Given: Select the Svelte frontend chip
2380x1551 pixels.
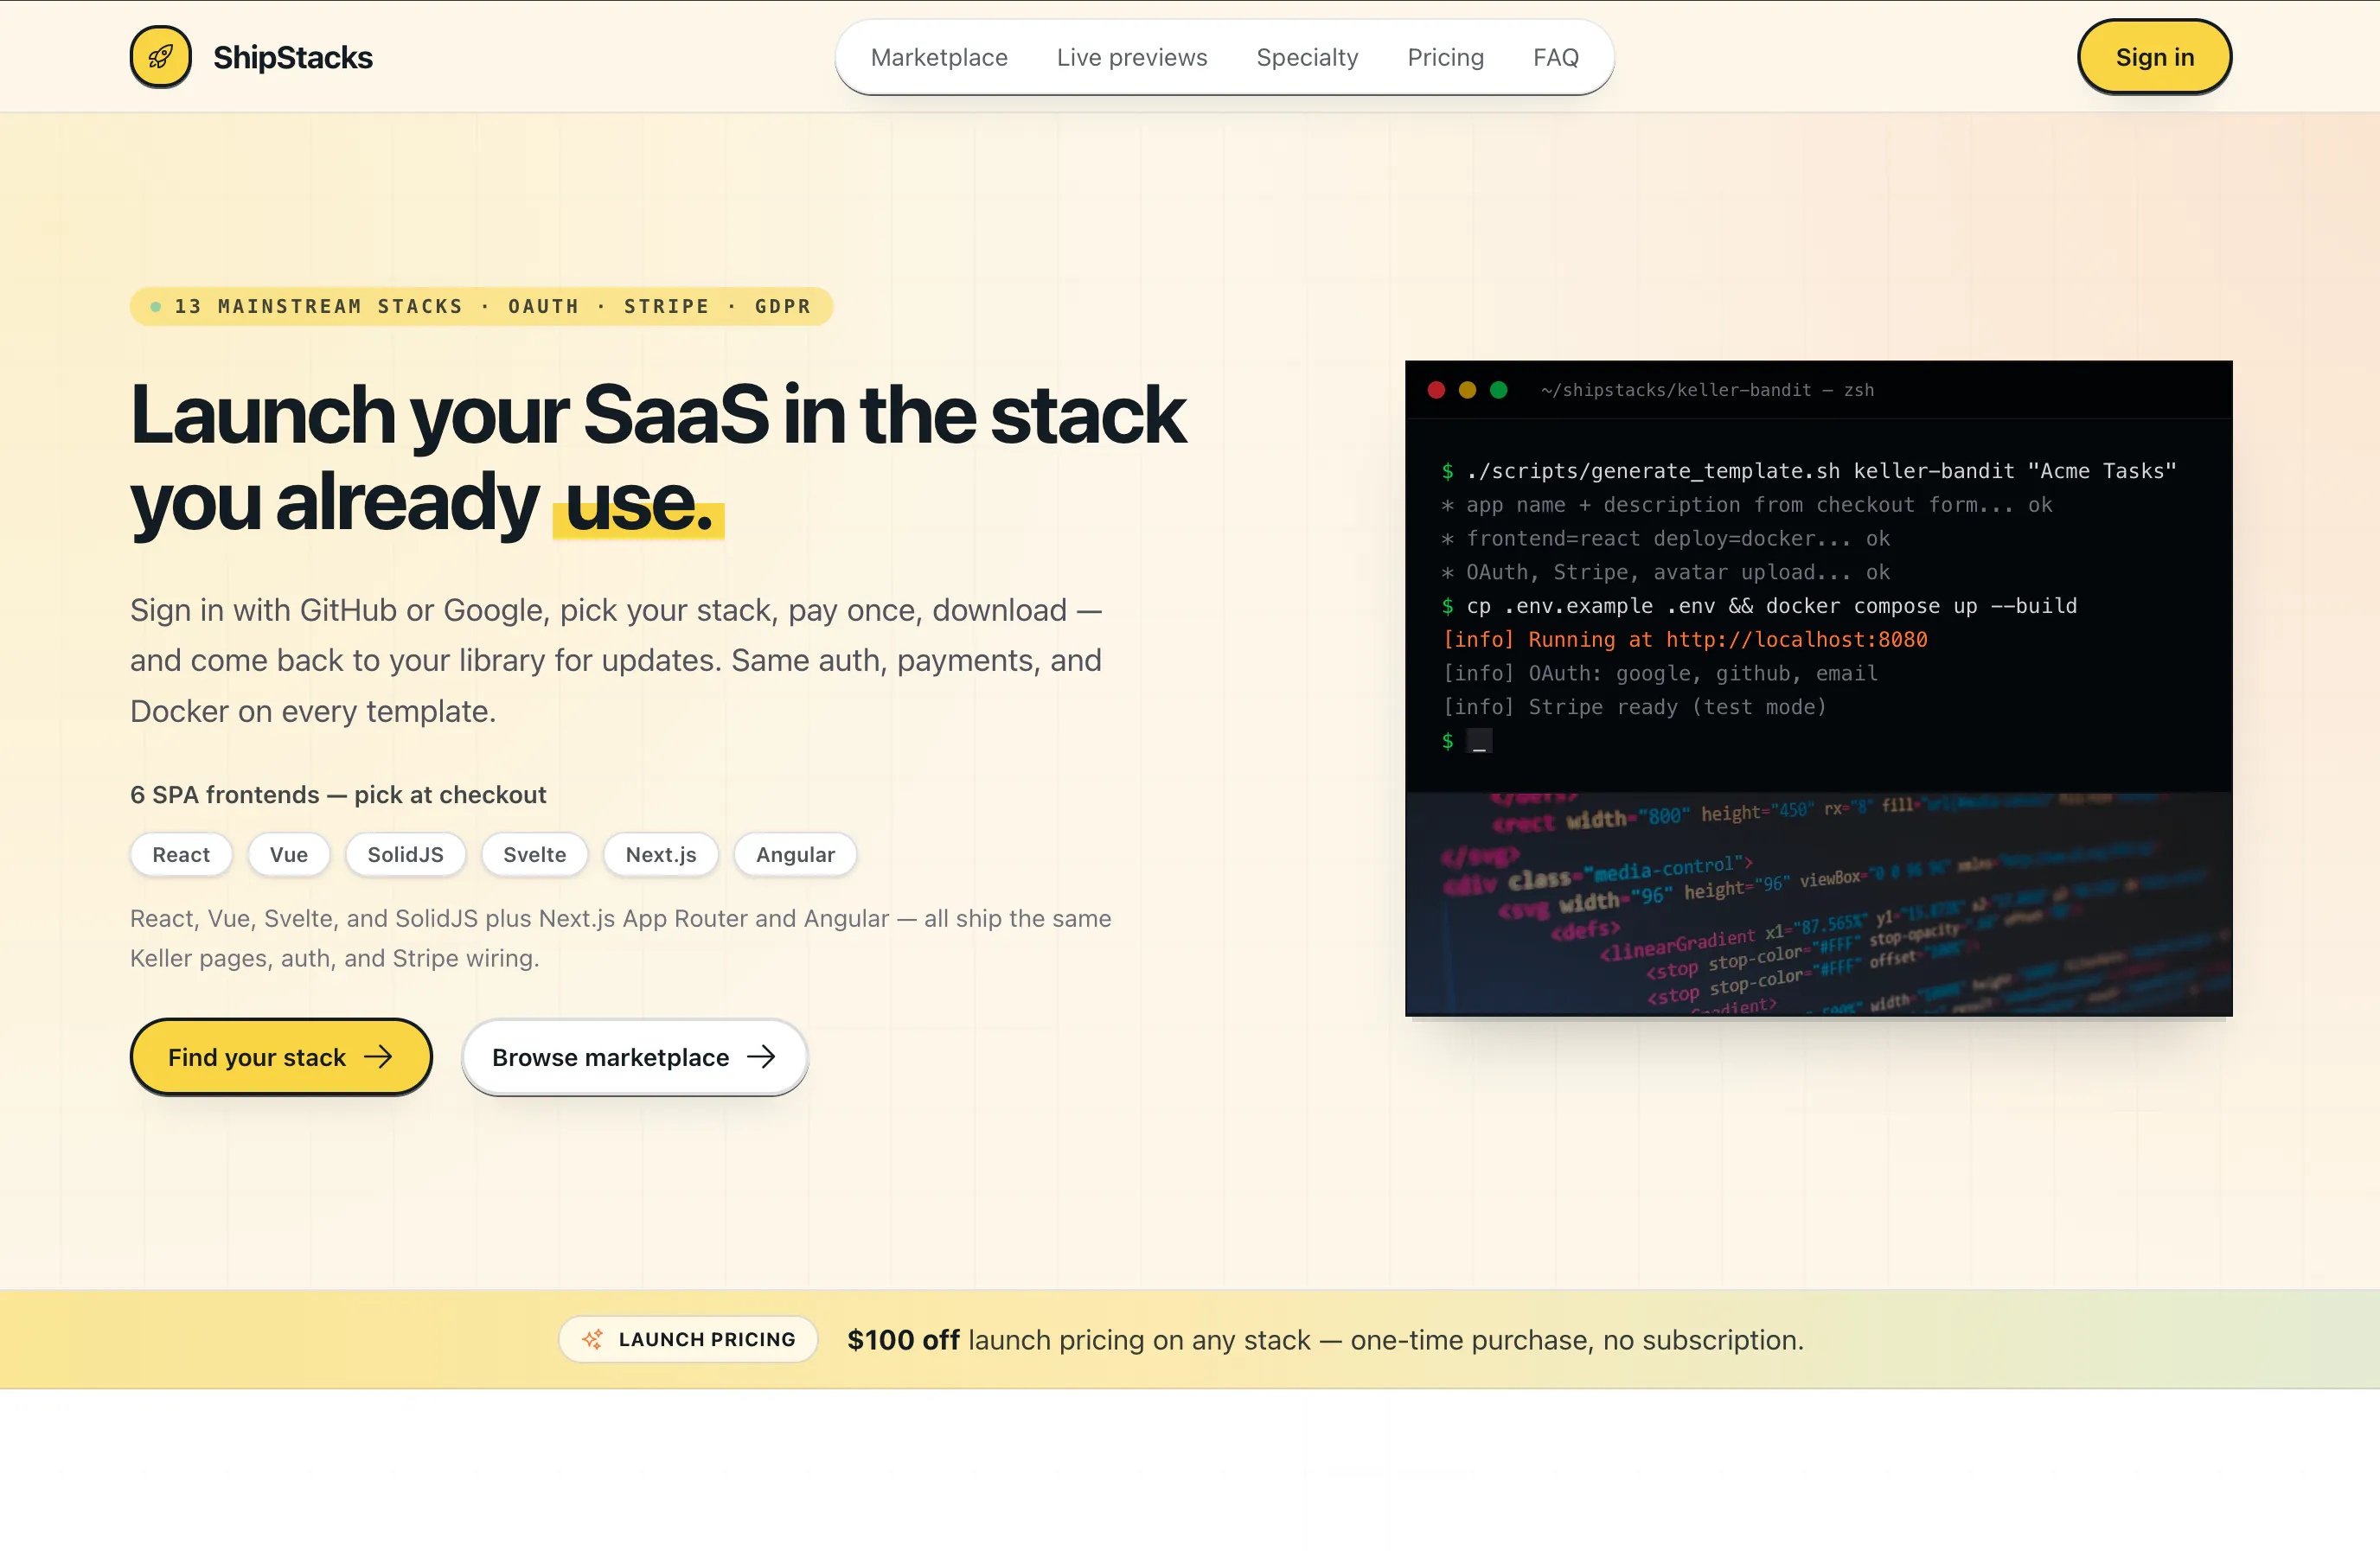Looking at the screenshot, I should tap(534, 855).
